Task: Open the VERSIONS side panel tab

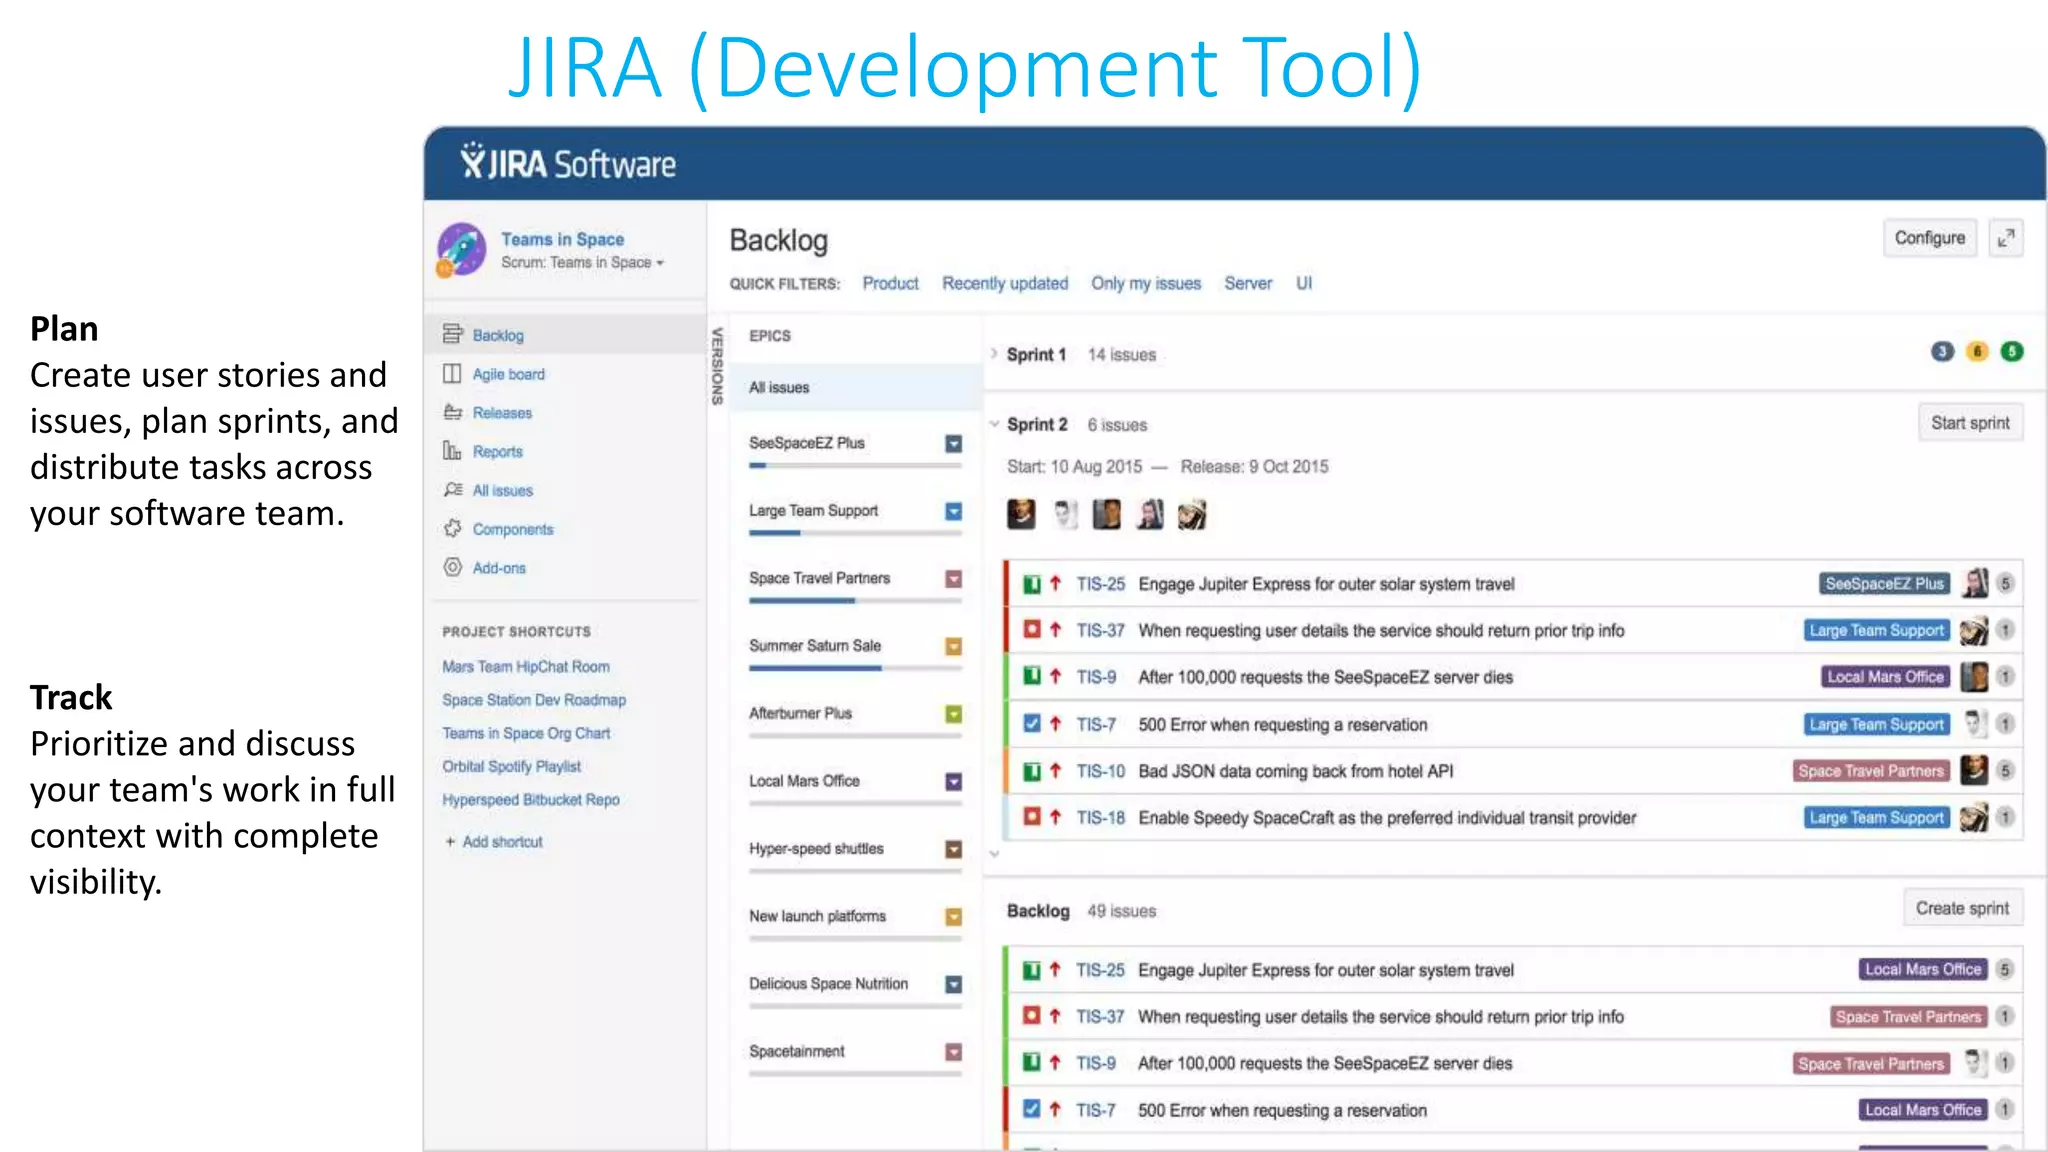Action: point(717,365)
